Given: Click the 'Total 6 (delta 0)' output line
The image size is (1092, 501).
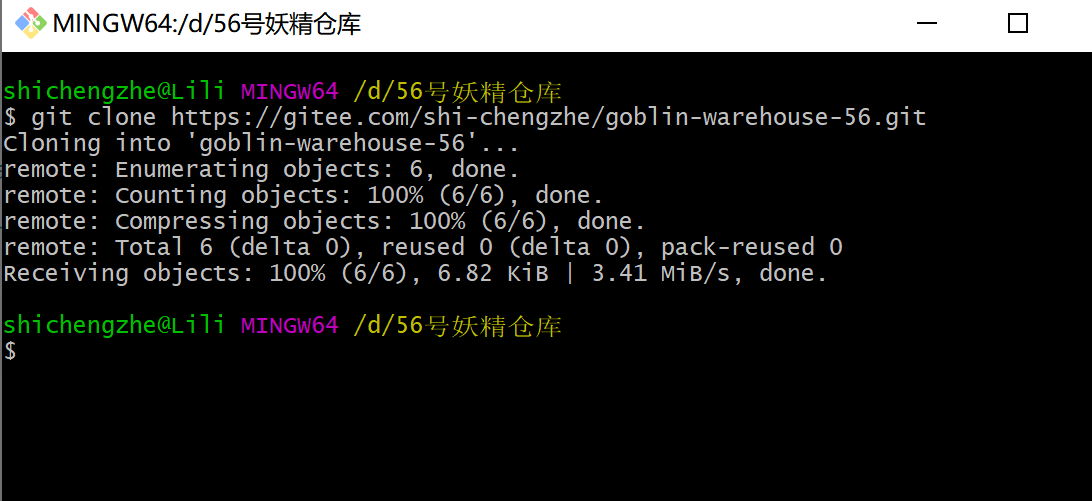Looking at the screenshot, I should point(423,247).
